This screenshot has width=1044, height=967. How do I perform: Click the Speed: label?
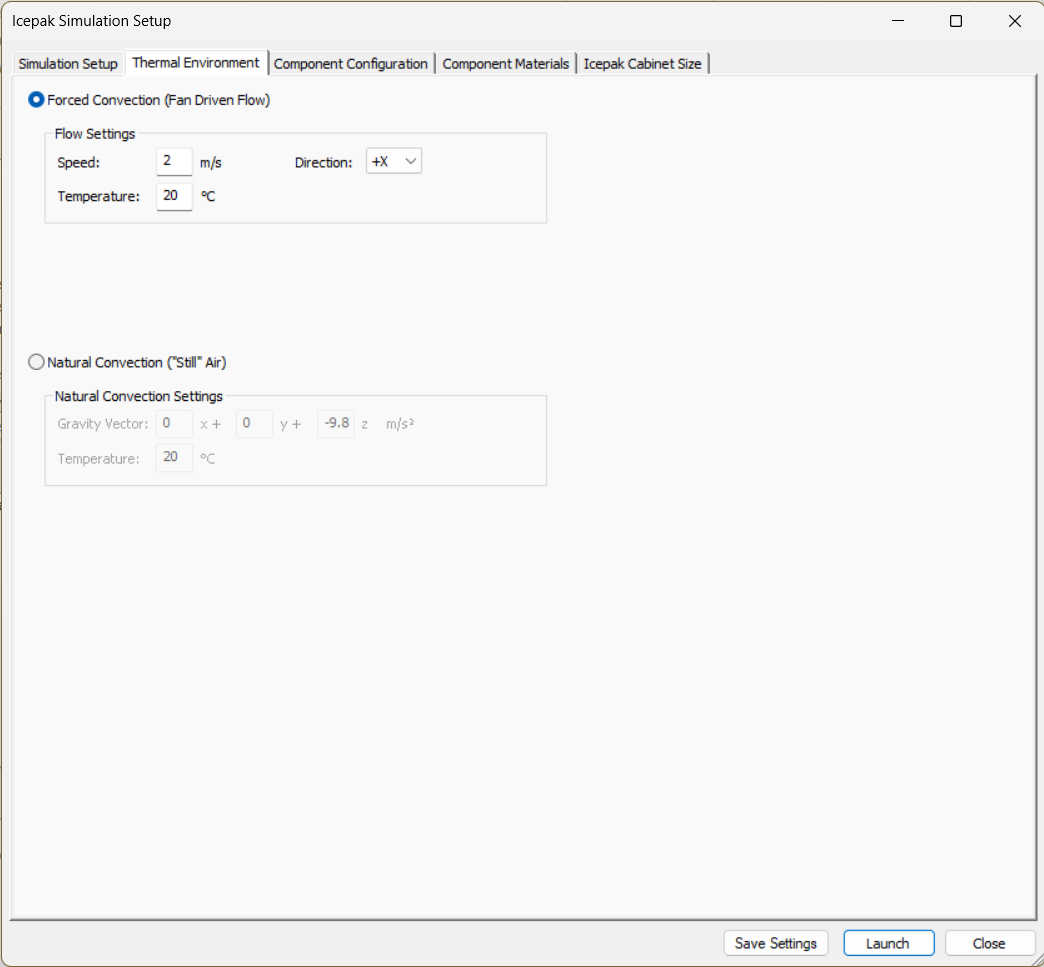pyautogui.click(x=79, y=163)
